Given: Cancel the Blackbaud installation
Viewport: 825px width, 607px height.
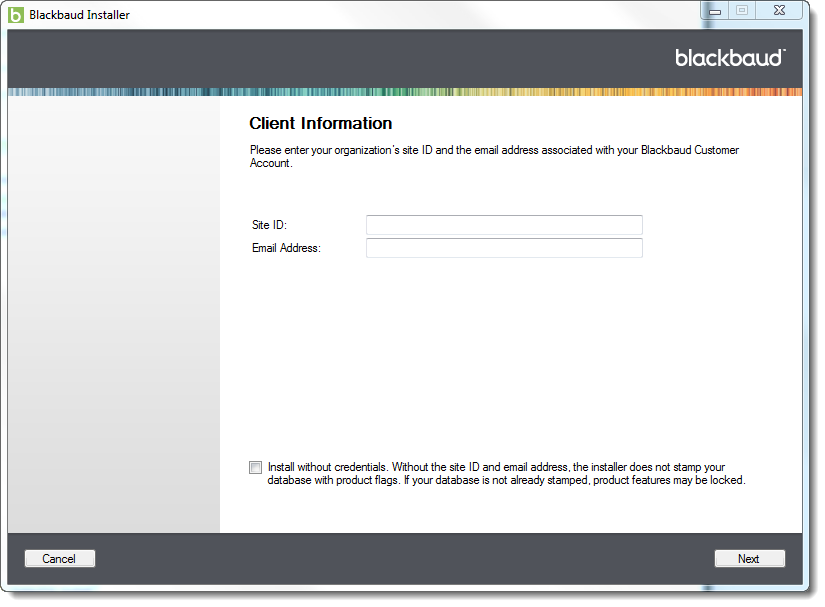Looking at the screenshot, I should coord(59,559).
